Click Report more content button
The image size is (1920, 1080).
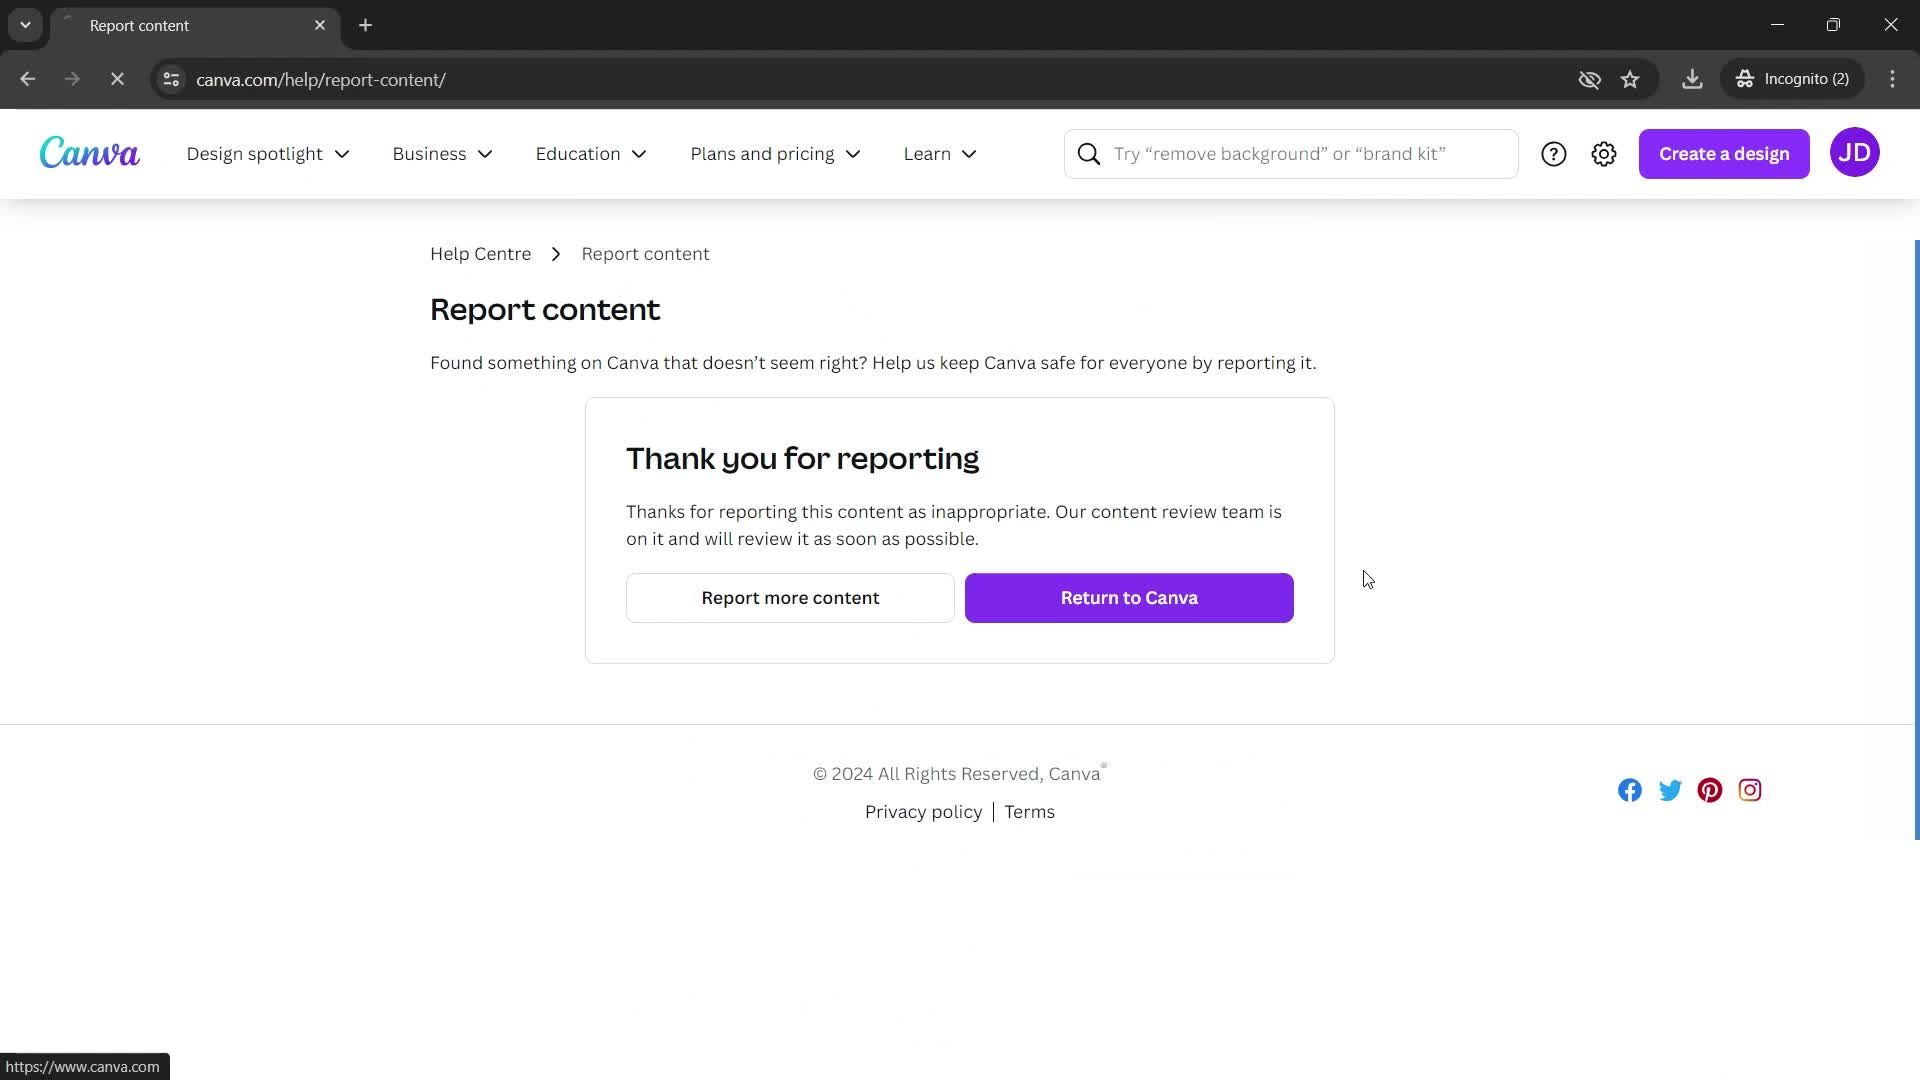point(790,598)
